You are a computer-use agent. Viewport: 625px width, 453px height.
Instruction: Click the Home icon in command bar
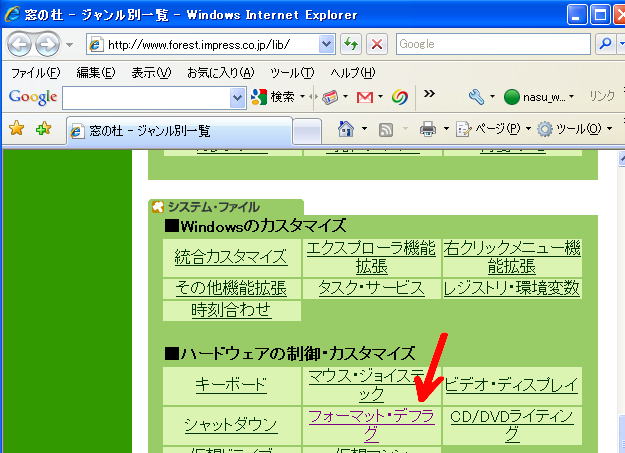[x=346, y=129]
